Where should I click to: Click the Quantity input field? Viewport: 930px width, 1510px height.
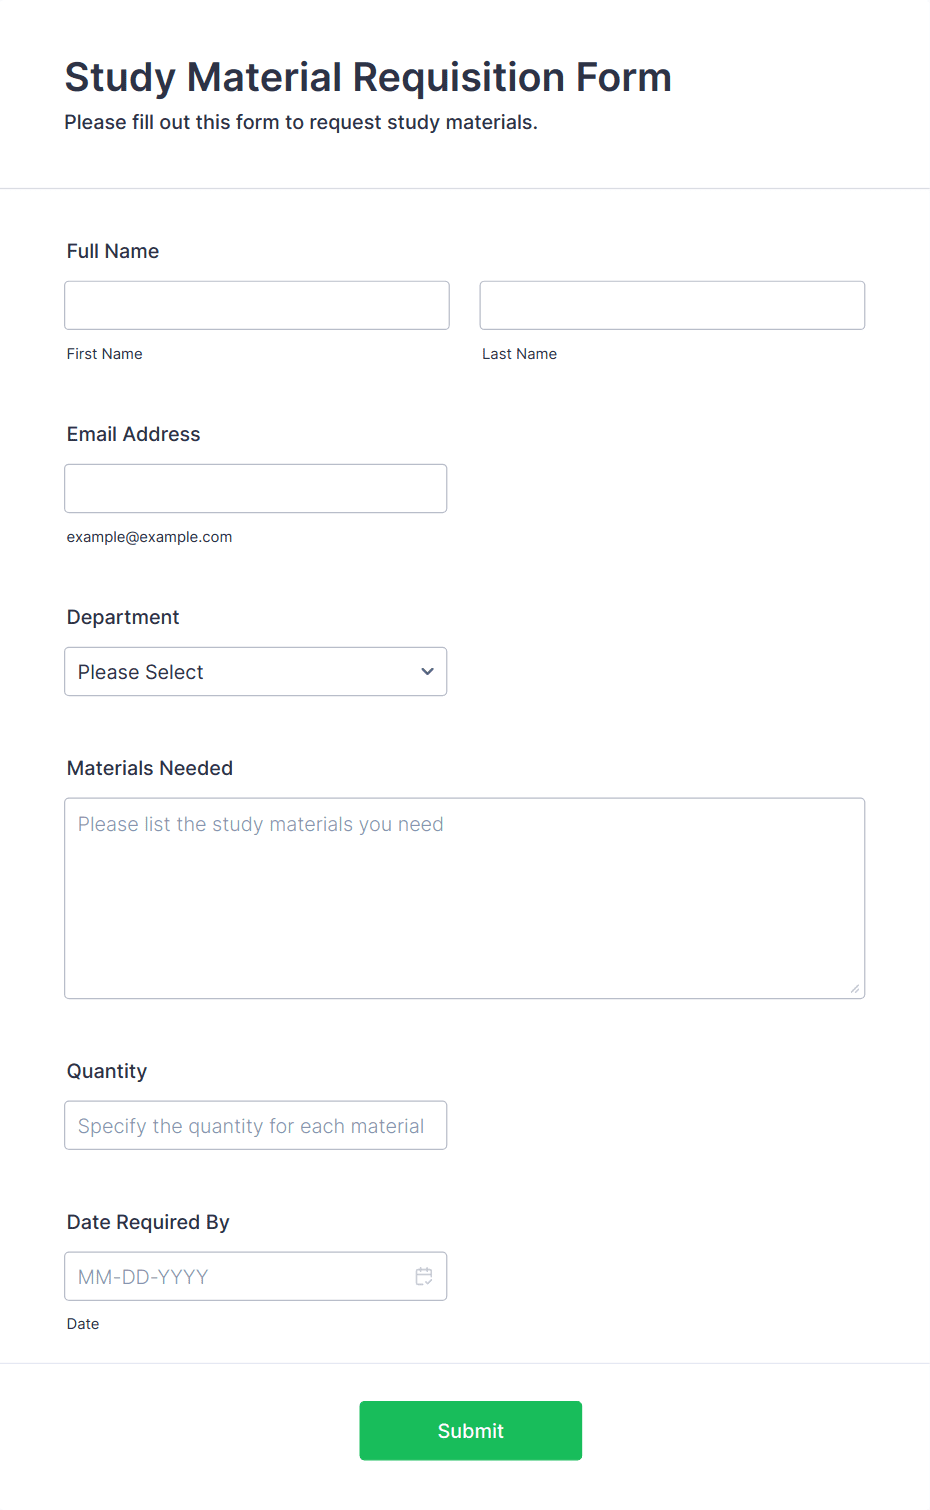256,1126
